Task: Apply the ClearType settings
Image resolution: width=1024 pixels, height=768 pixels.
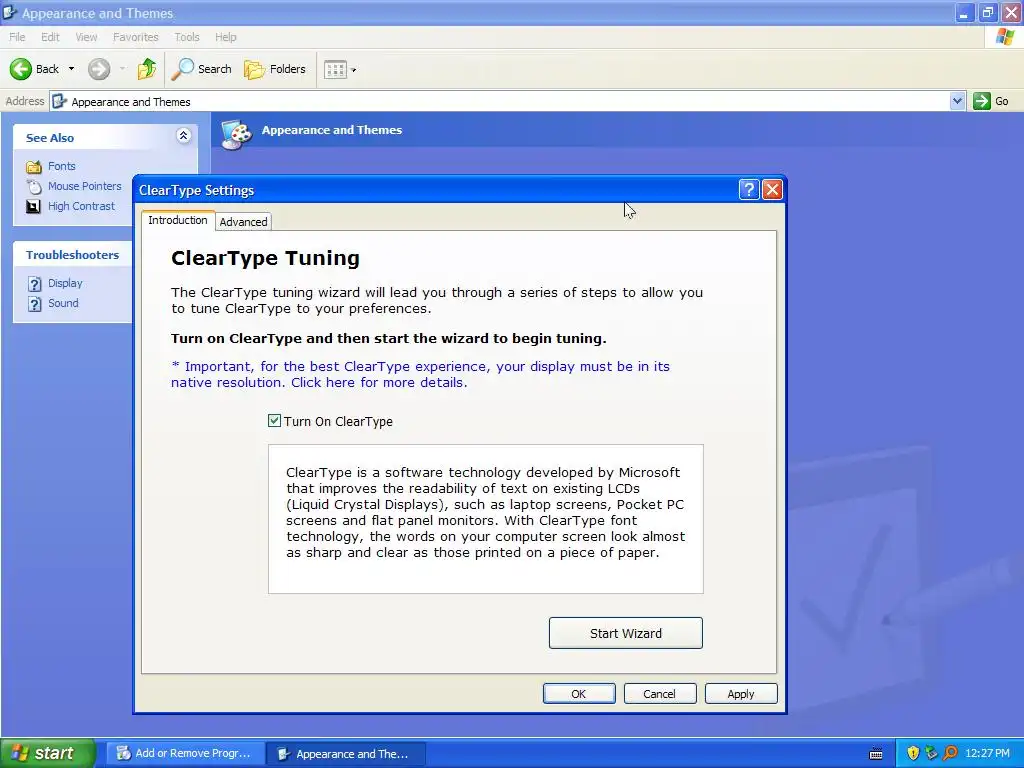Action: (741, 694)
